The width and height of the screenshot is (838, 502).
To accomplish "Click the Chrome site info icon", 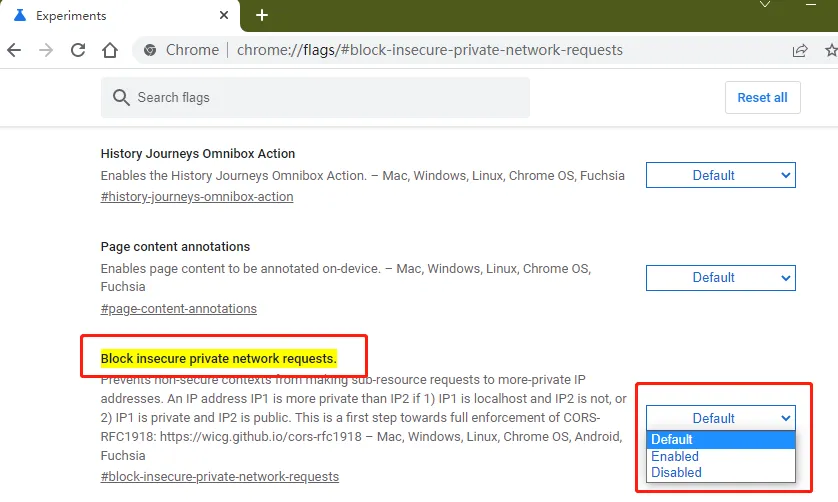I will click(150, 50).
